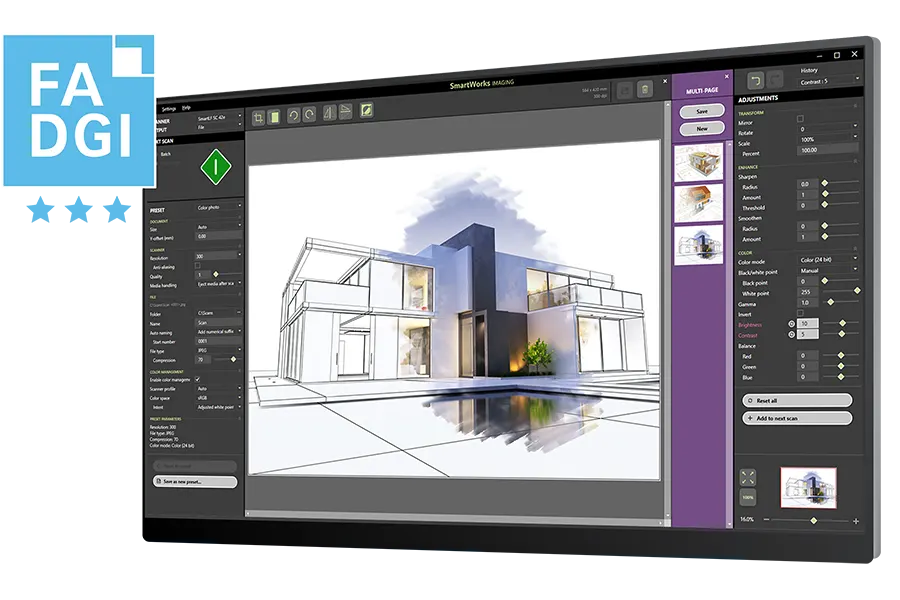This screenshot has width=900, height=600.
Task: Click the green invert toolbar icon
Action: [366, 110]
